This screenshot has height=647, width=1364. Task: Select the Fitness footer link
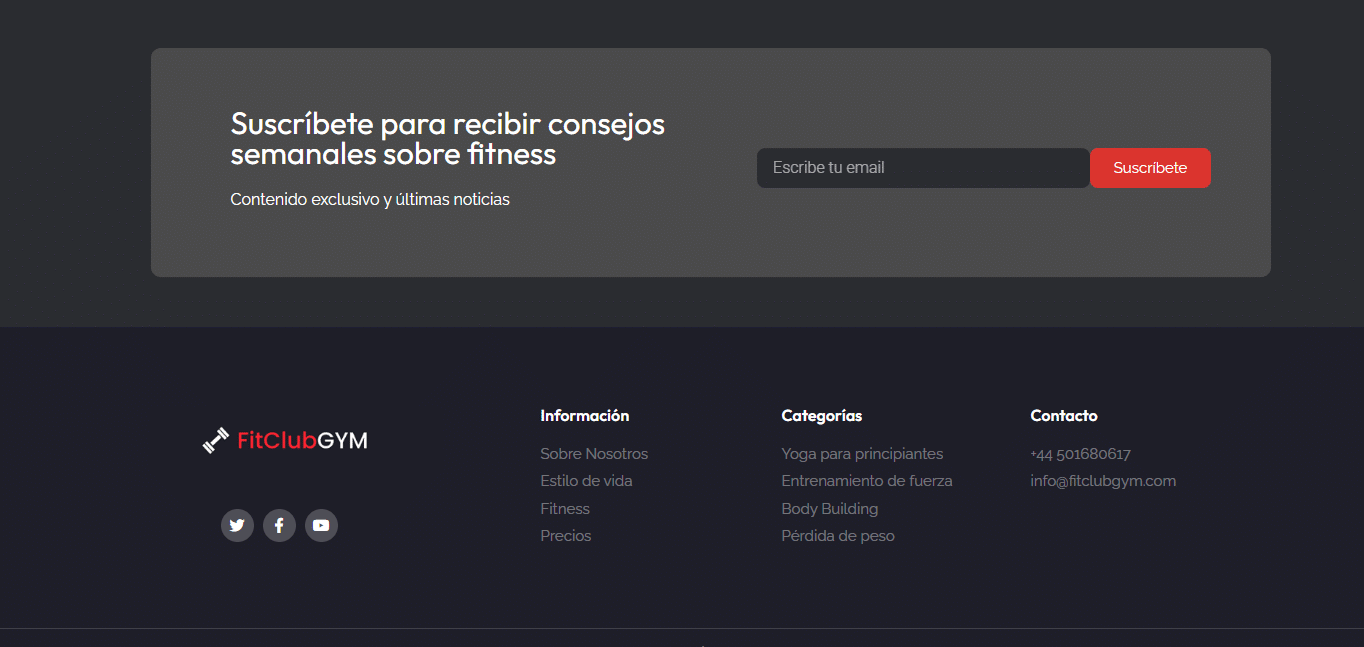pyautogui.click(x=565, y=509)
